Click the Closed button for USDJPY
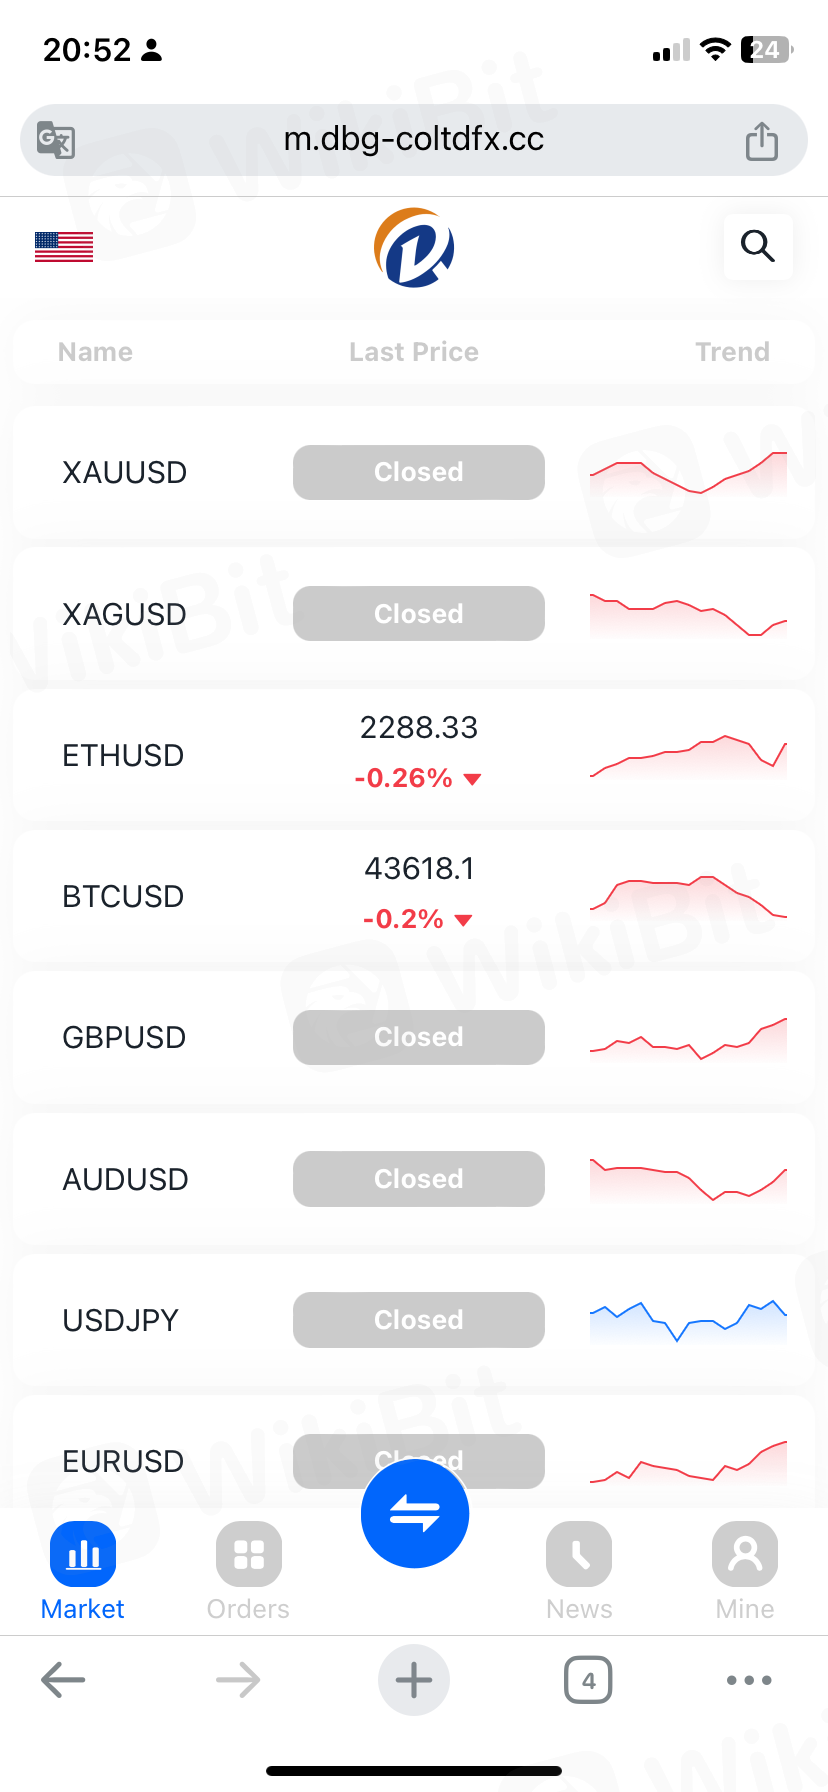The width and height of the screenshot is (828, 1792). point(419,1320)
